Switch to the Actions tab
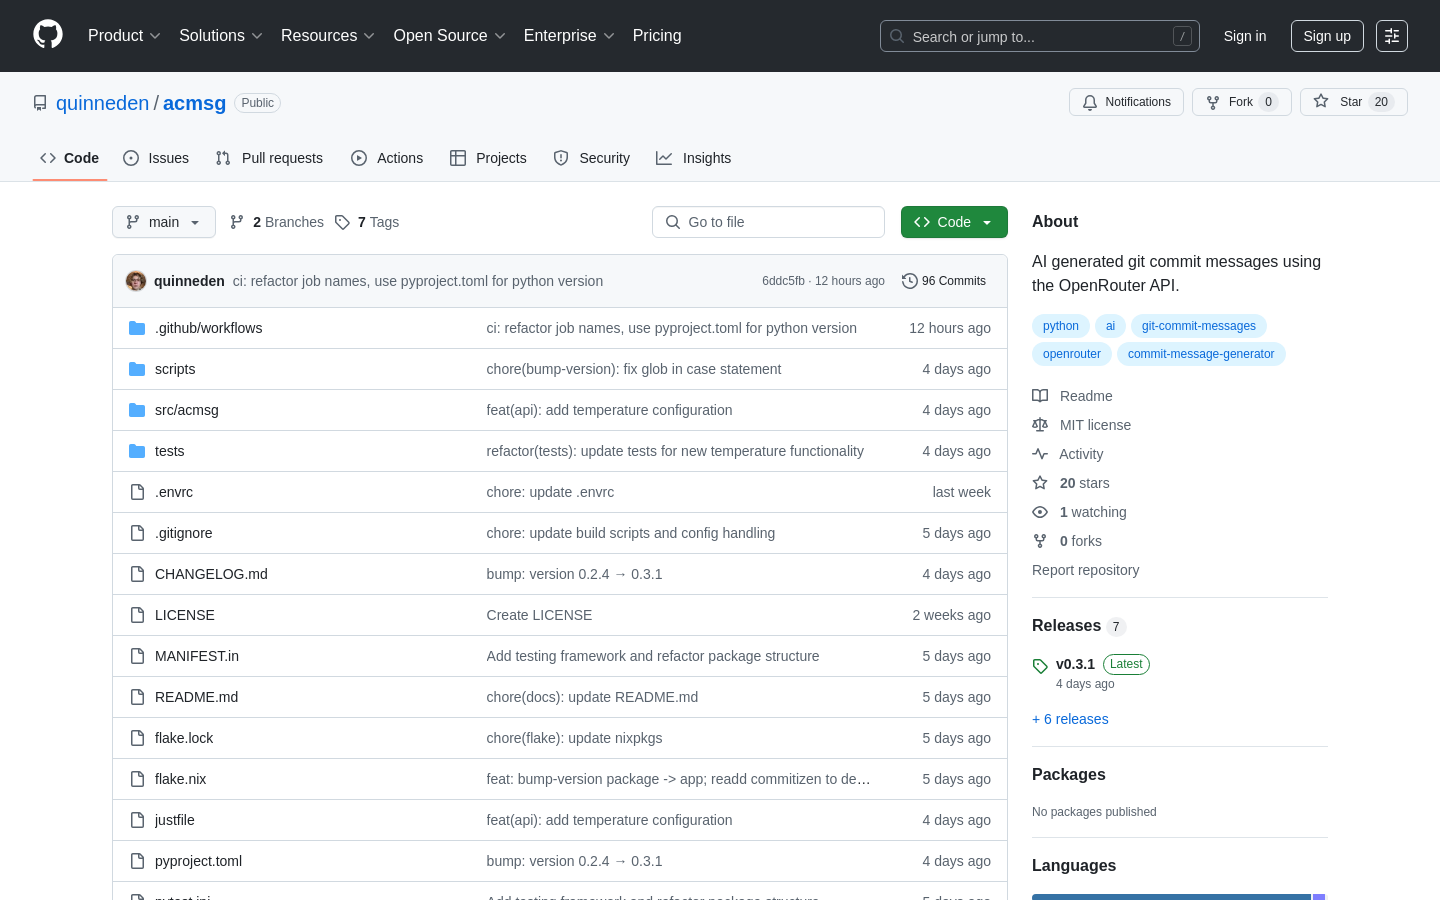Image resolution: width=1440 pixels, height=900 pixels. coord(387,158)
